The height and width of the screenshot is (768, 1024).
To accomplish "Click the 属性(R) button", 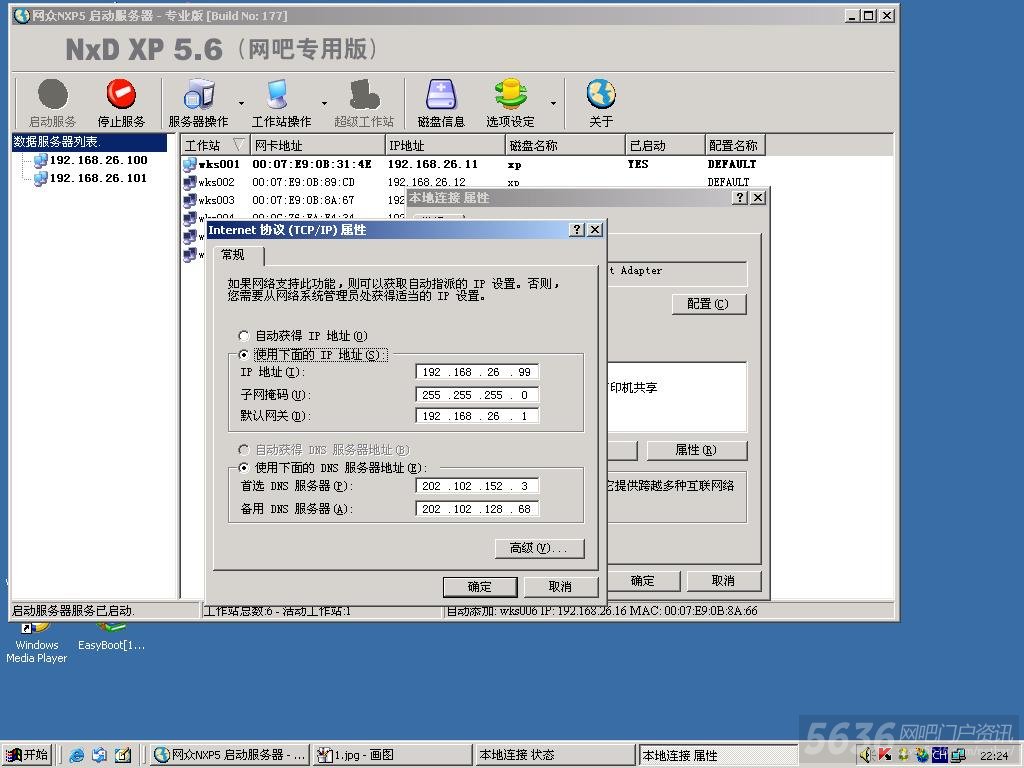I will click(x=696, y=450).
